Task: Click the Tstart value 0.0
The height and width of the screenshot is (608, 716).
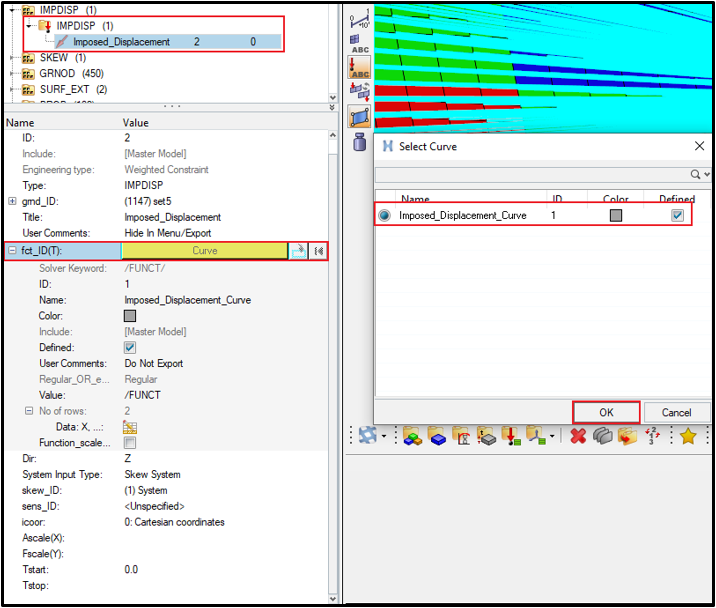Action: coord(131,570)
